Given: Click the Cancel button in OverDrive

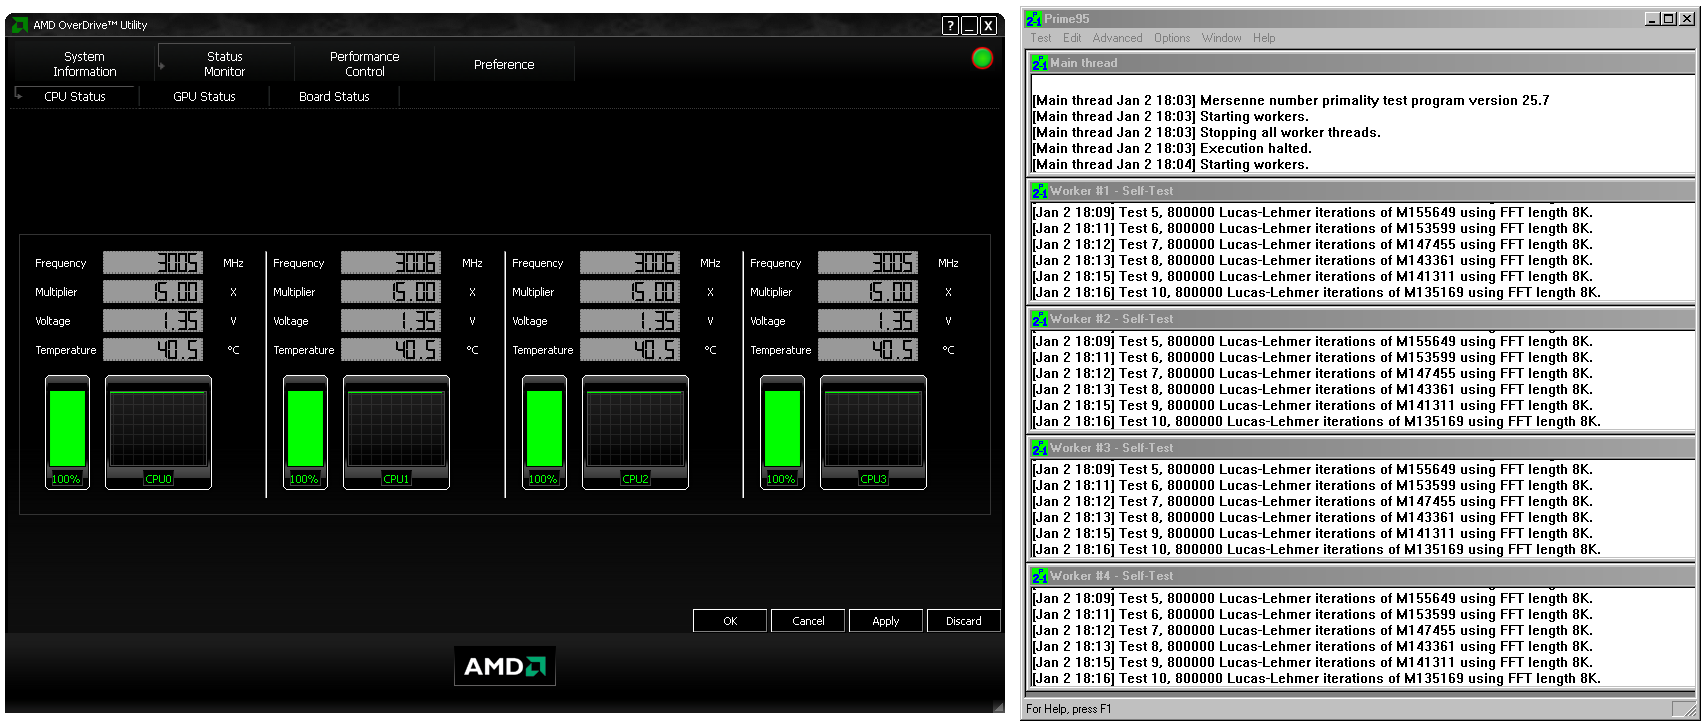Looking at the screenshot, I should click(808, 621).
